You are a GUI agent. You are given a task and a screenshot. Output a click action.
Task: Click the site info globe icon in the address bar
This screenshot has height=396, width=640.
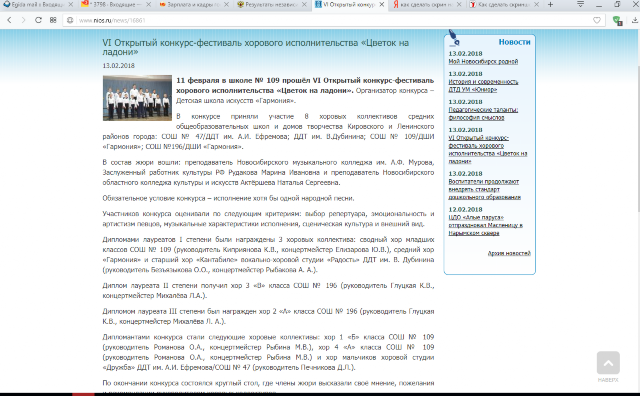point(70,20)
